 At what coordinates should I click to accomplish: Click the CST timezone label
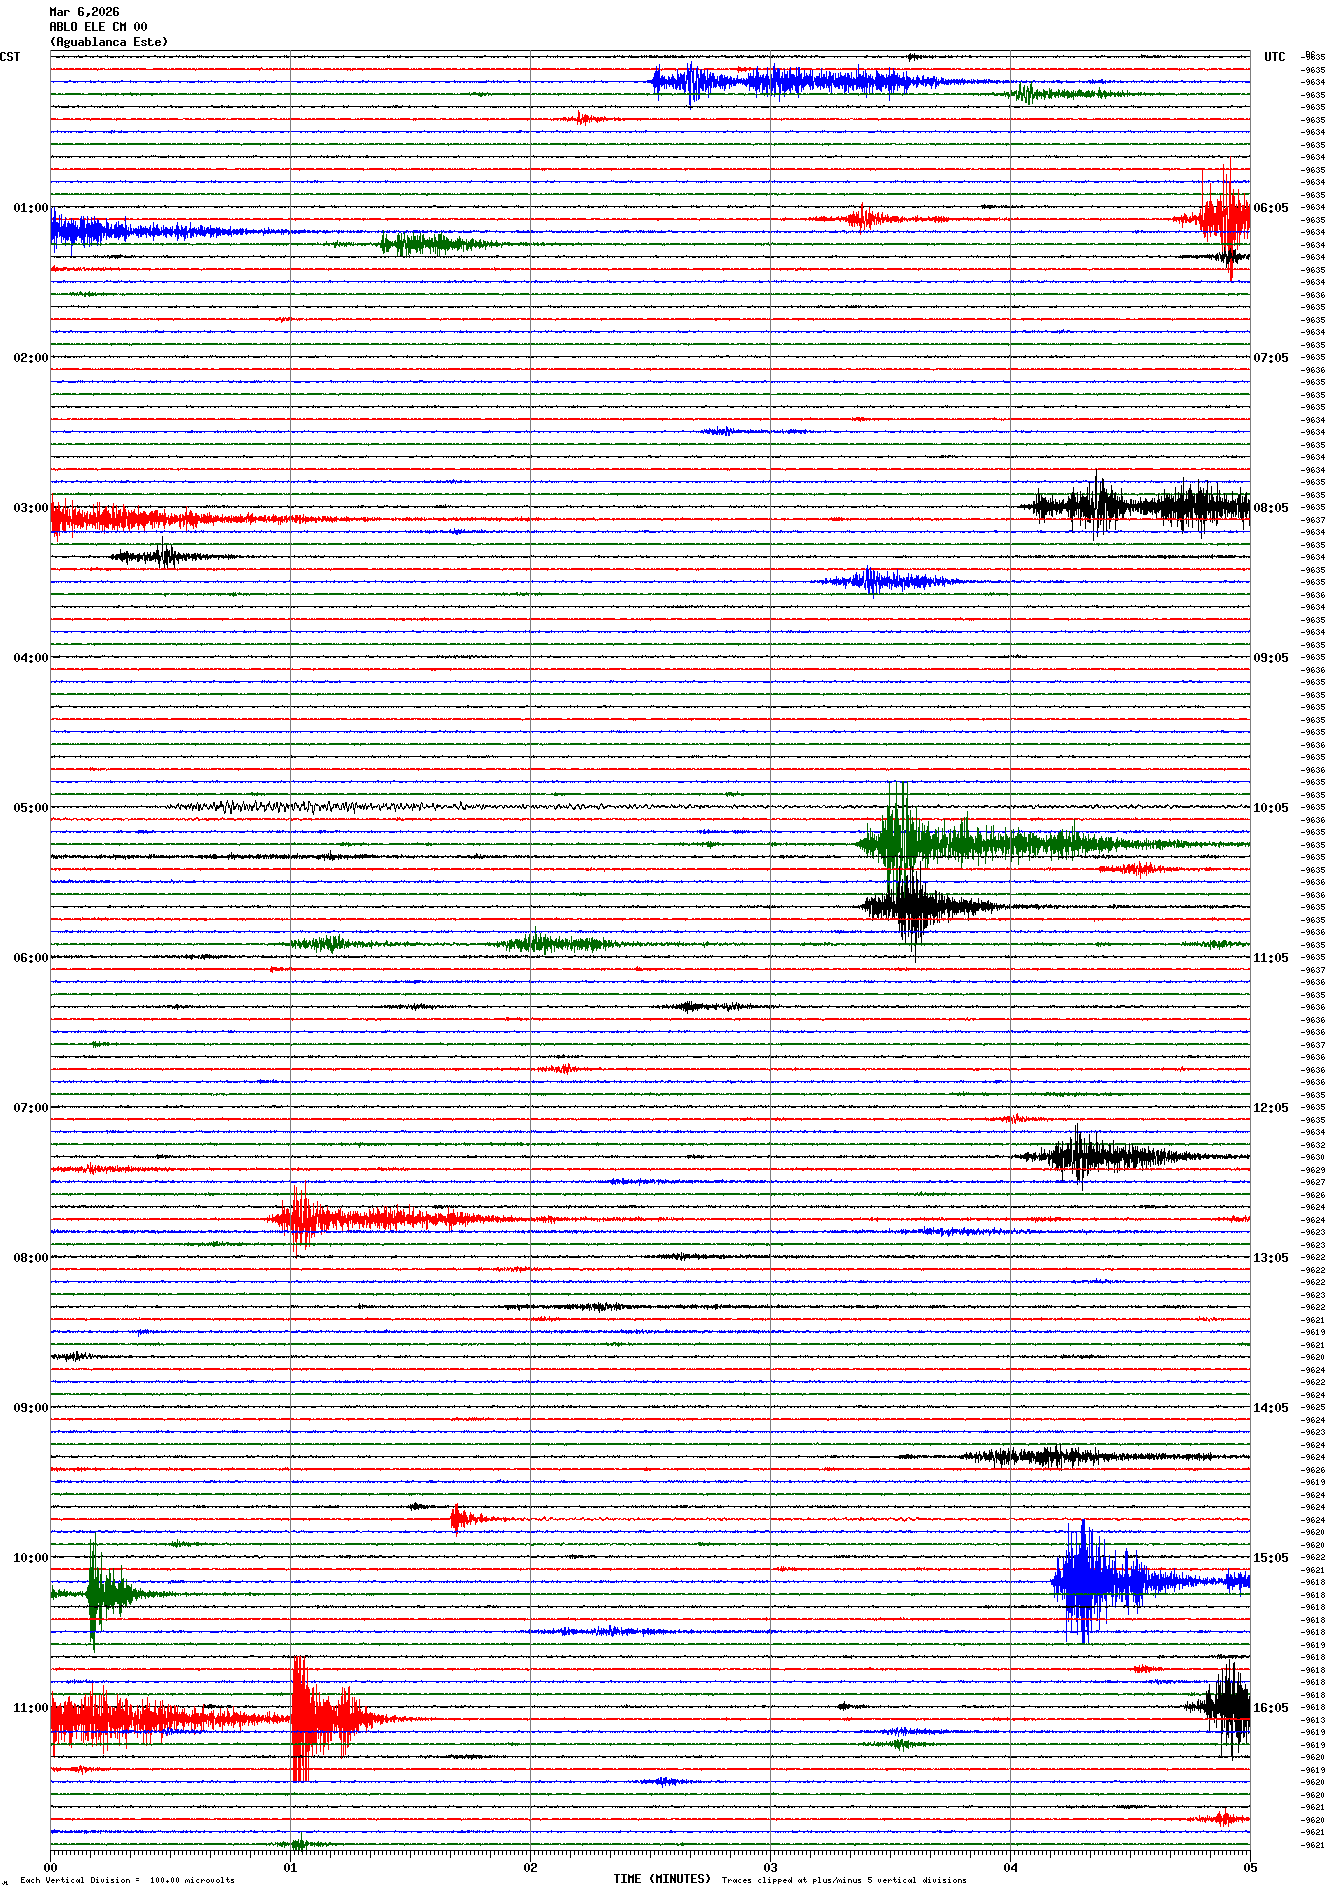point(10,57)
